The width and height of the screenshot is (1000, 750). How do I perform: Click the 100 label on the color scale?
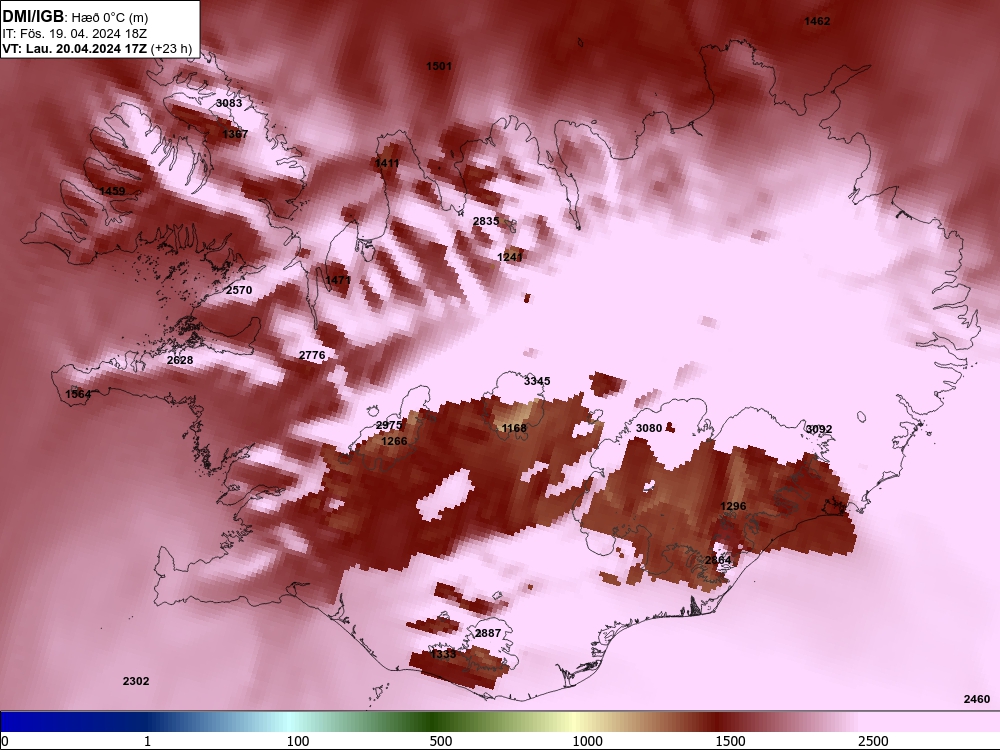pyautogui.click(x=298, y=741)
